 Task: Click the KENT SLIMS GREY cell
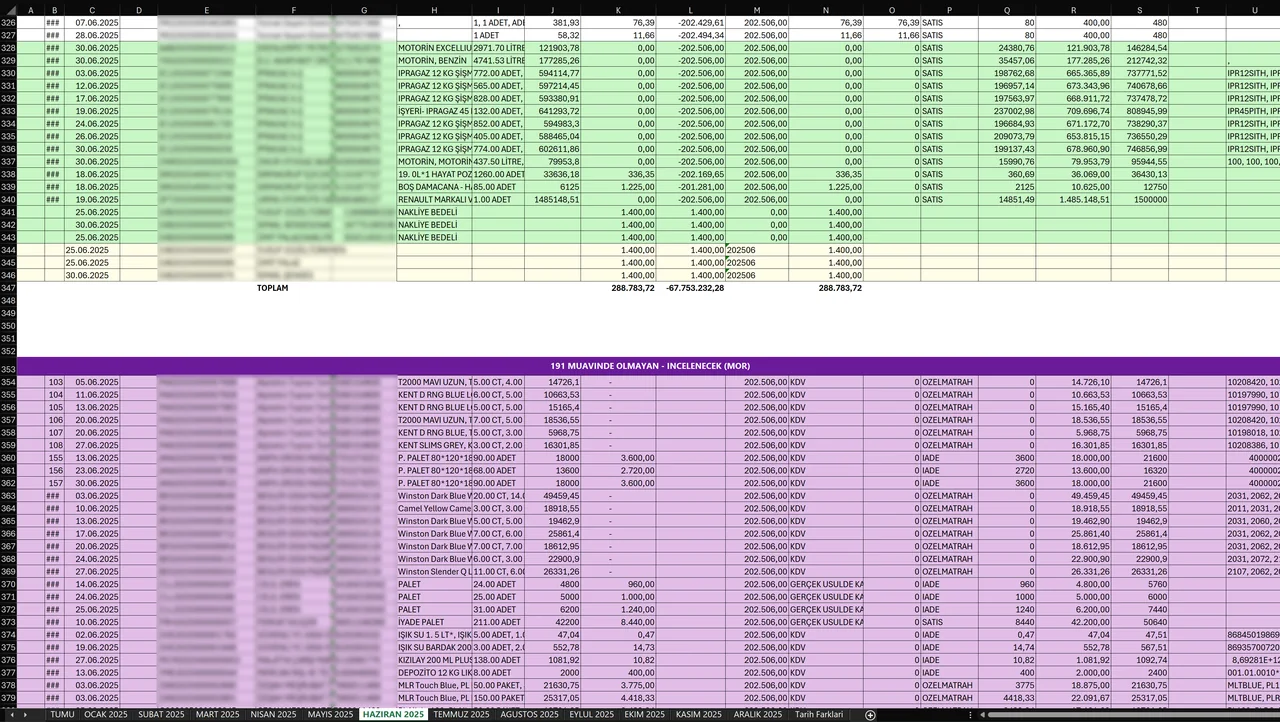click(x=434, y=445)
